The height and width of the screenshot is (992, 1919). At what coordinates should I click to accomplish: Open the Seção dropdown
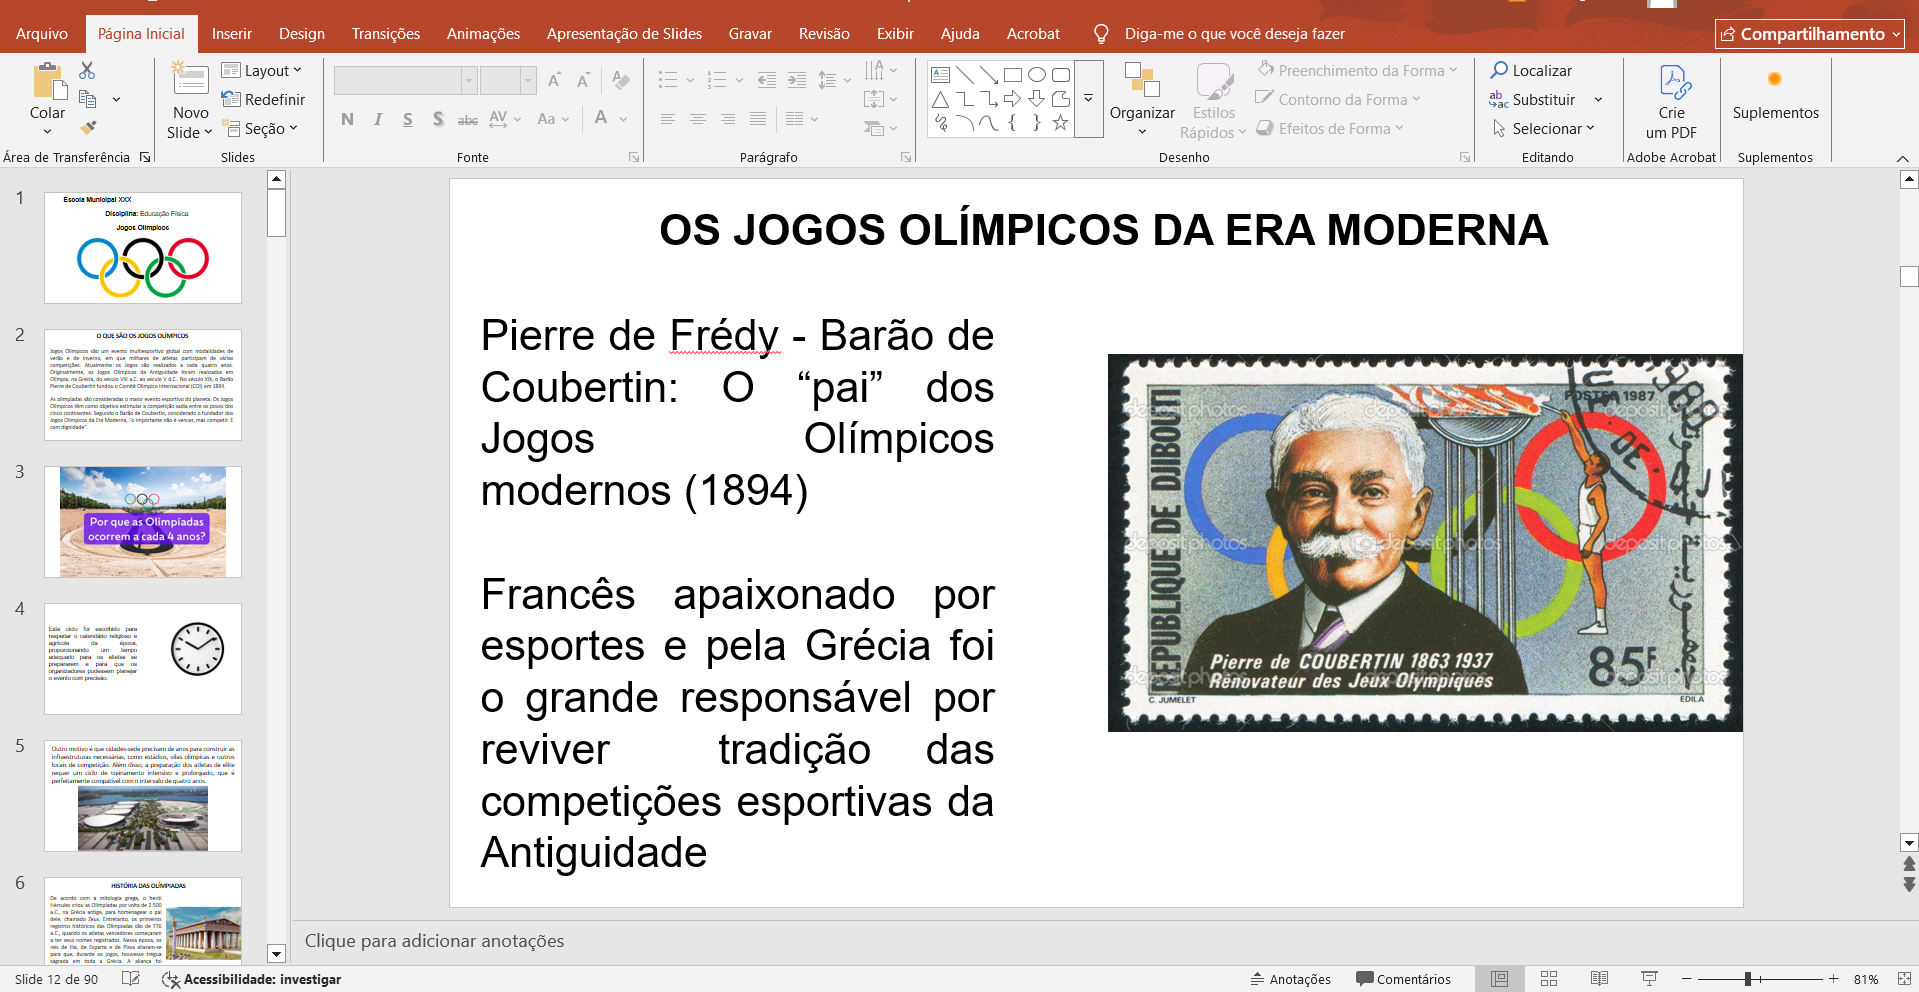pyautogui.click(x=262, y=128)
